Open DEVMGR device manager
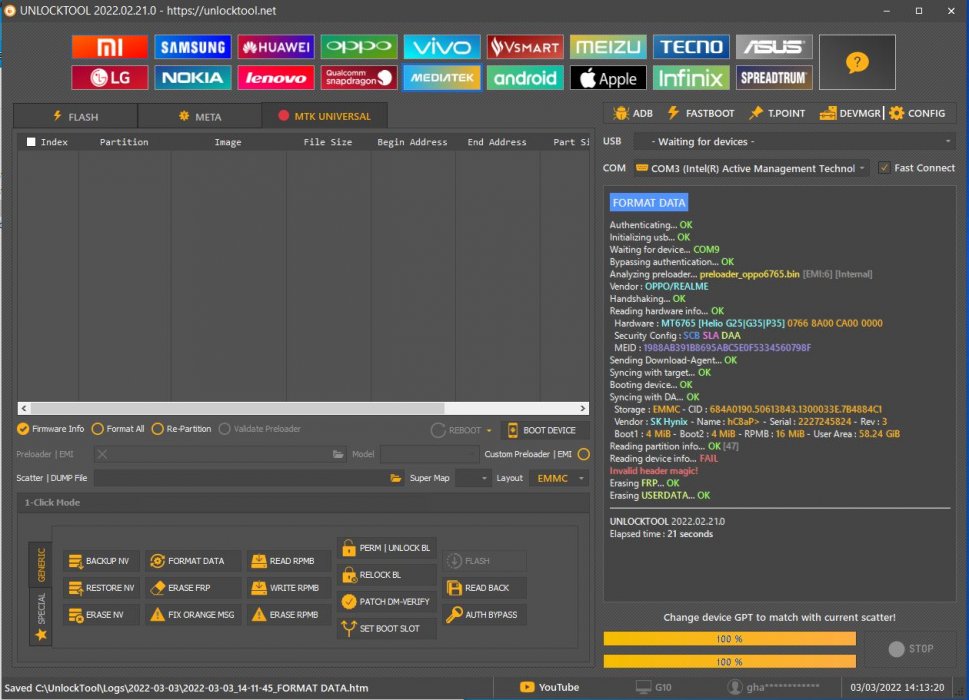969x700 pixels. [850, 113]
